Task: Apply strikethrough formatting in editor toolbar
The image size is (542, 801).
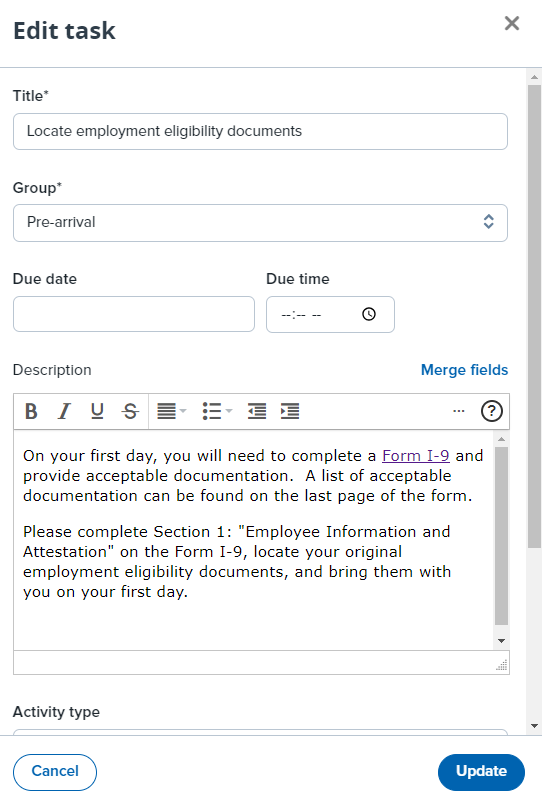Action: [x=130, y=411]
